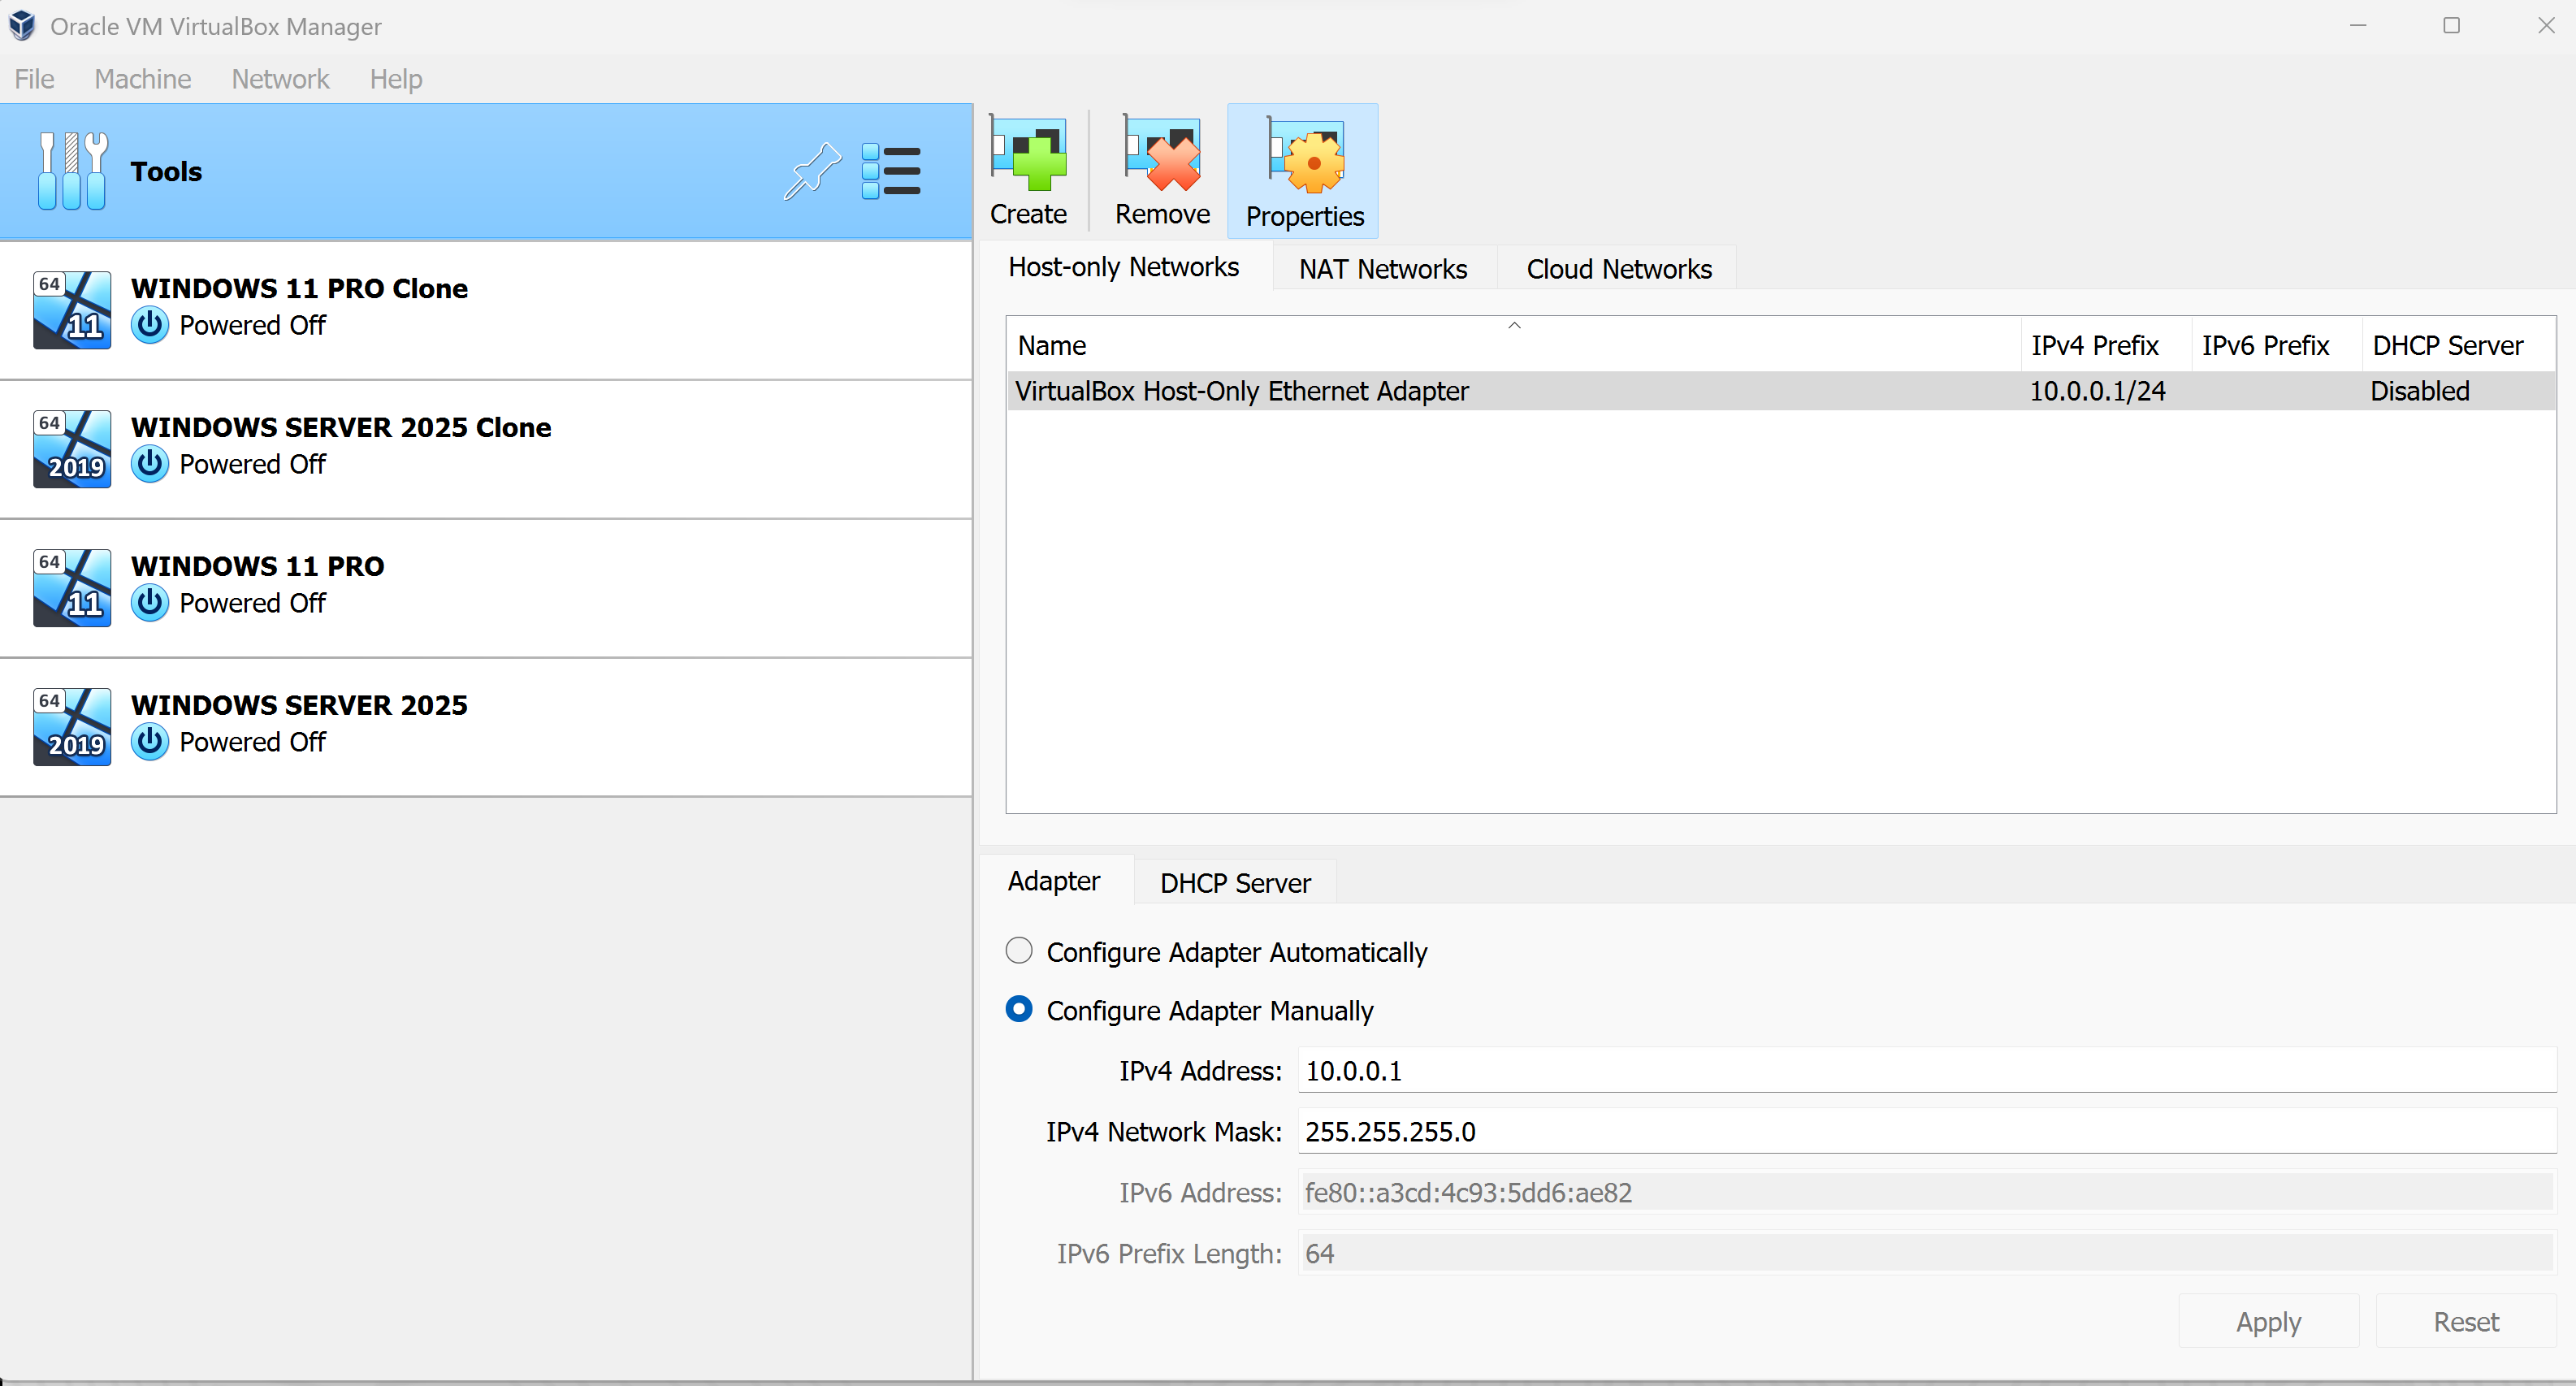
Task: Sort networks by the Name column header
Action: (x=1052, y=345)
